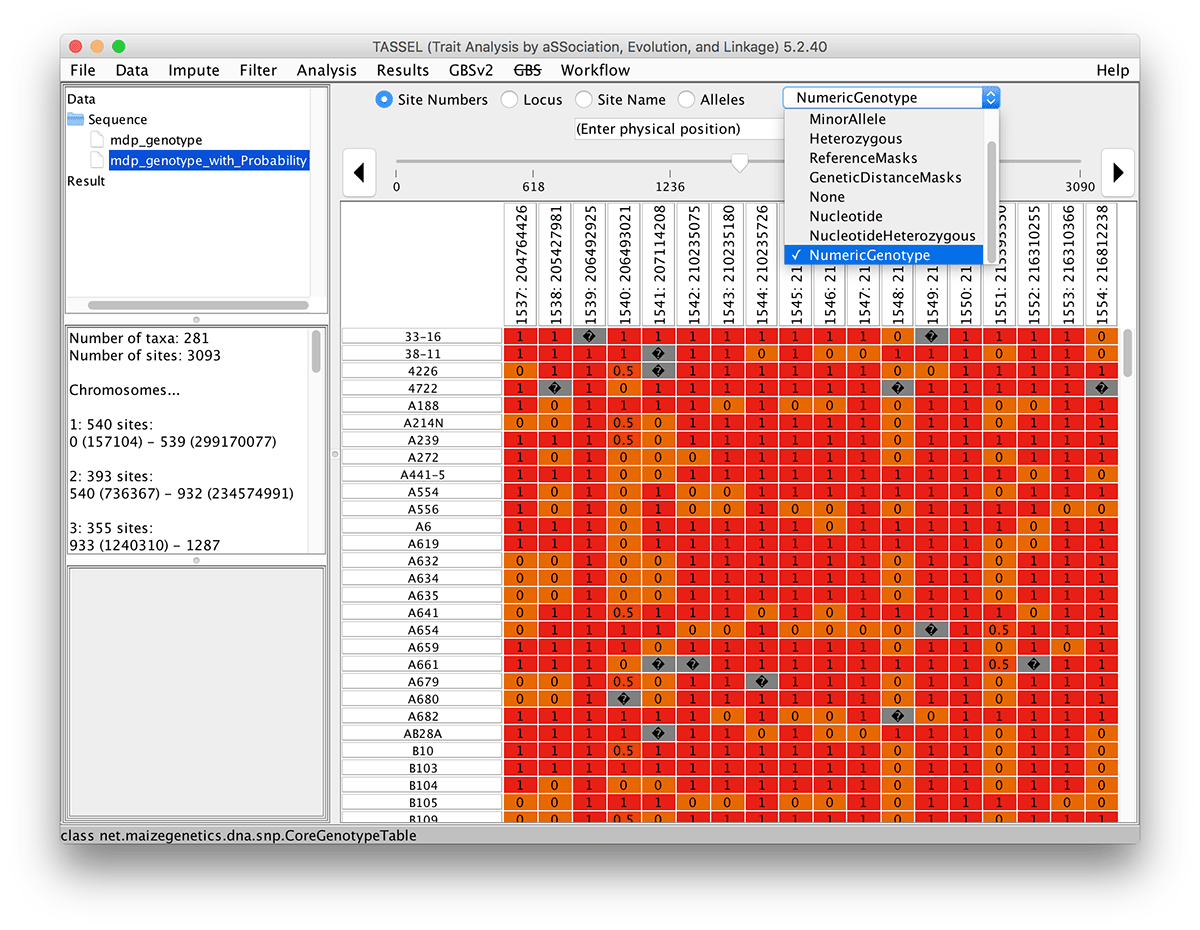Select the Sequence tree node
The width and height of the screenshot is (1200, 930).
117,120
